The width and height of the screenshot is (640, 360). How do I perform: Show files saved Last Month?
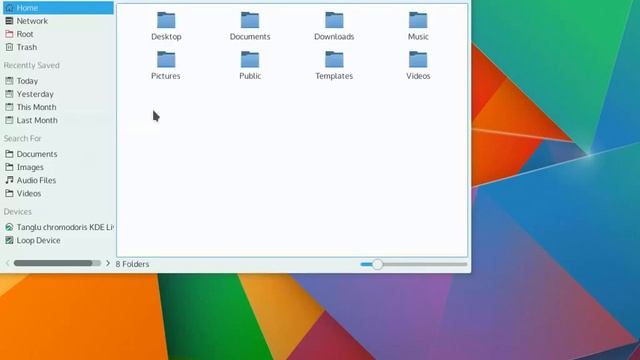(58, 120)
